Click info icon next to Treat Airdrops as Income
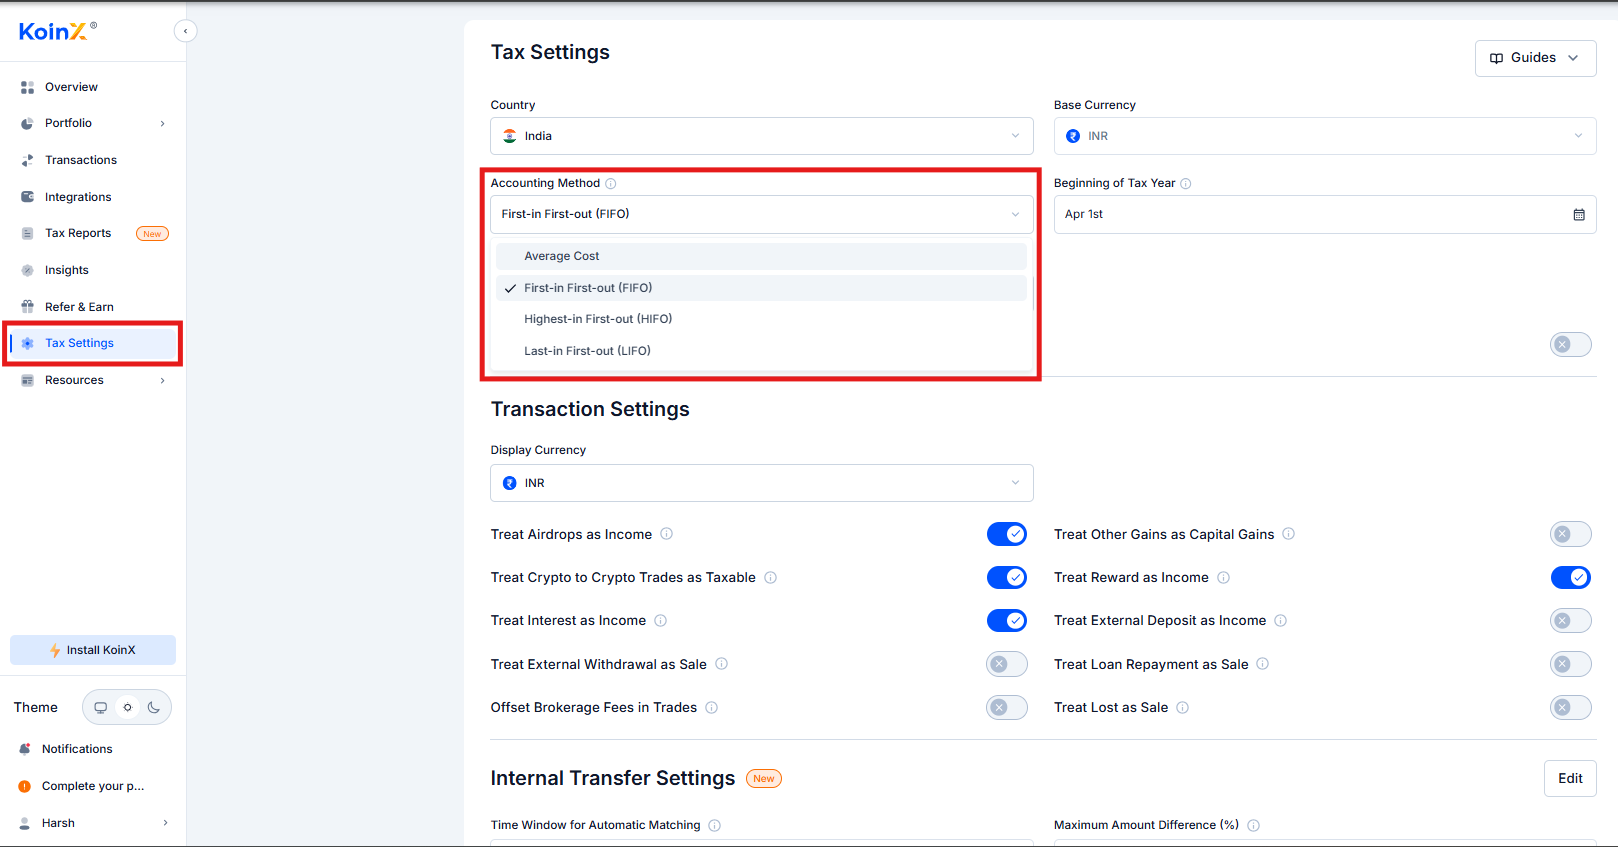1618x847 pixels. click(x=667, y=534)
